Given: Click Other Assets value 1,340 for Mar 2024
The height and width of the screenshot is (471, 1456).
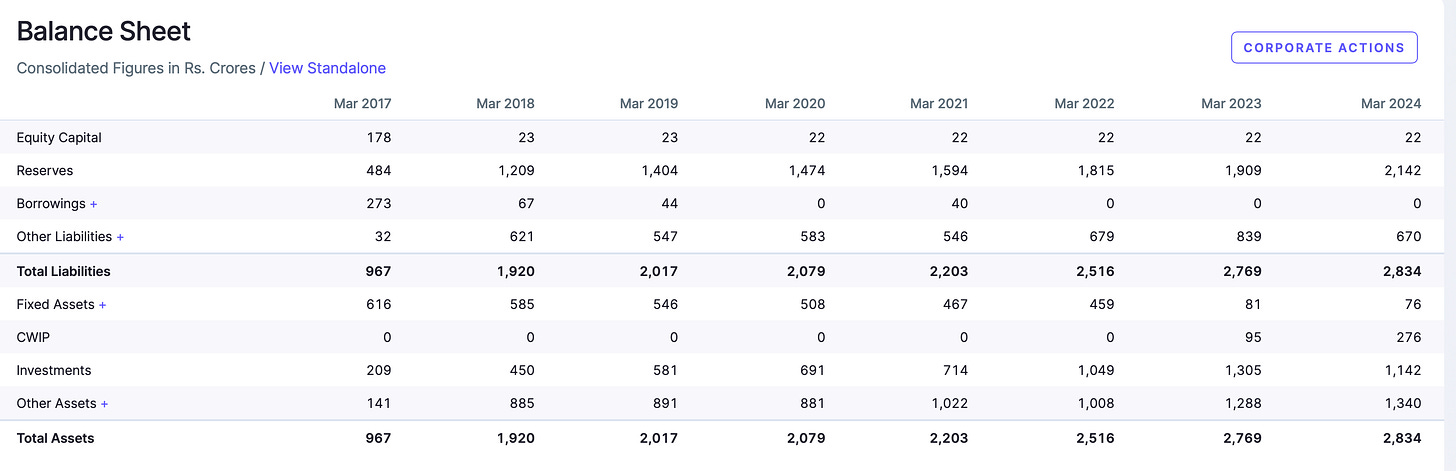Looking at the screenshot, I should point(1403,404).
